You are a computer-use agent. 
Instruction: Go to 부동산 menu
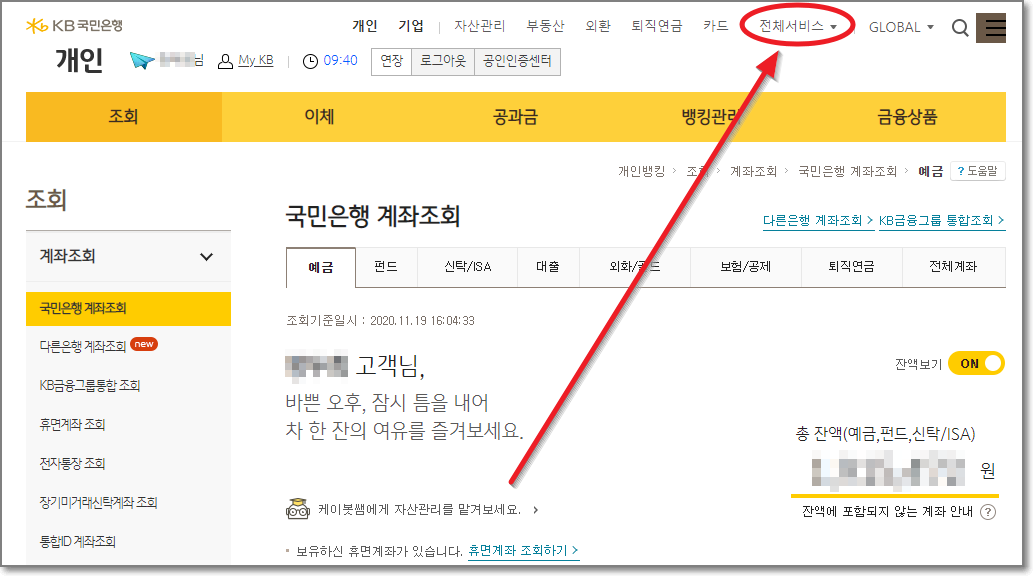coord(545,26)
